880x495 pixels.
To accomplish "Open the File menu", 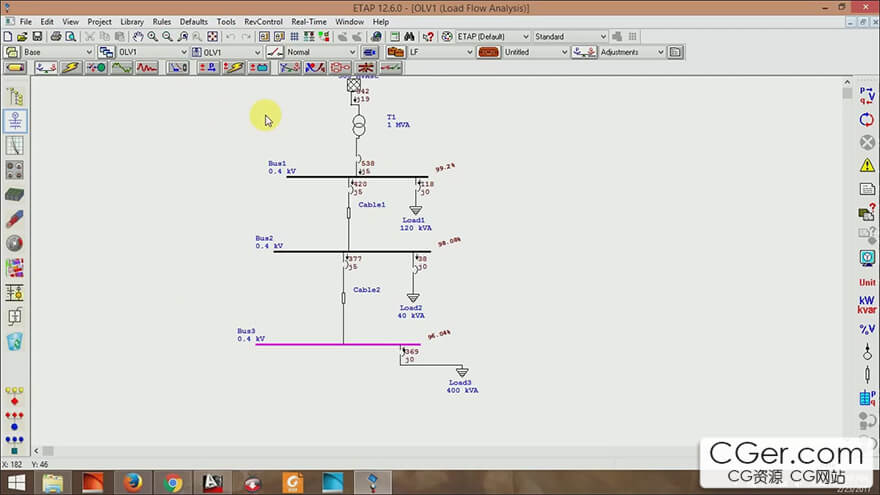I will click(x=26, y=22).
